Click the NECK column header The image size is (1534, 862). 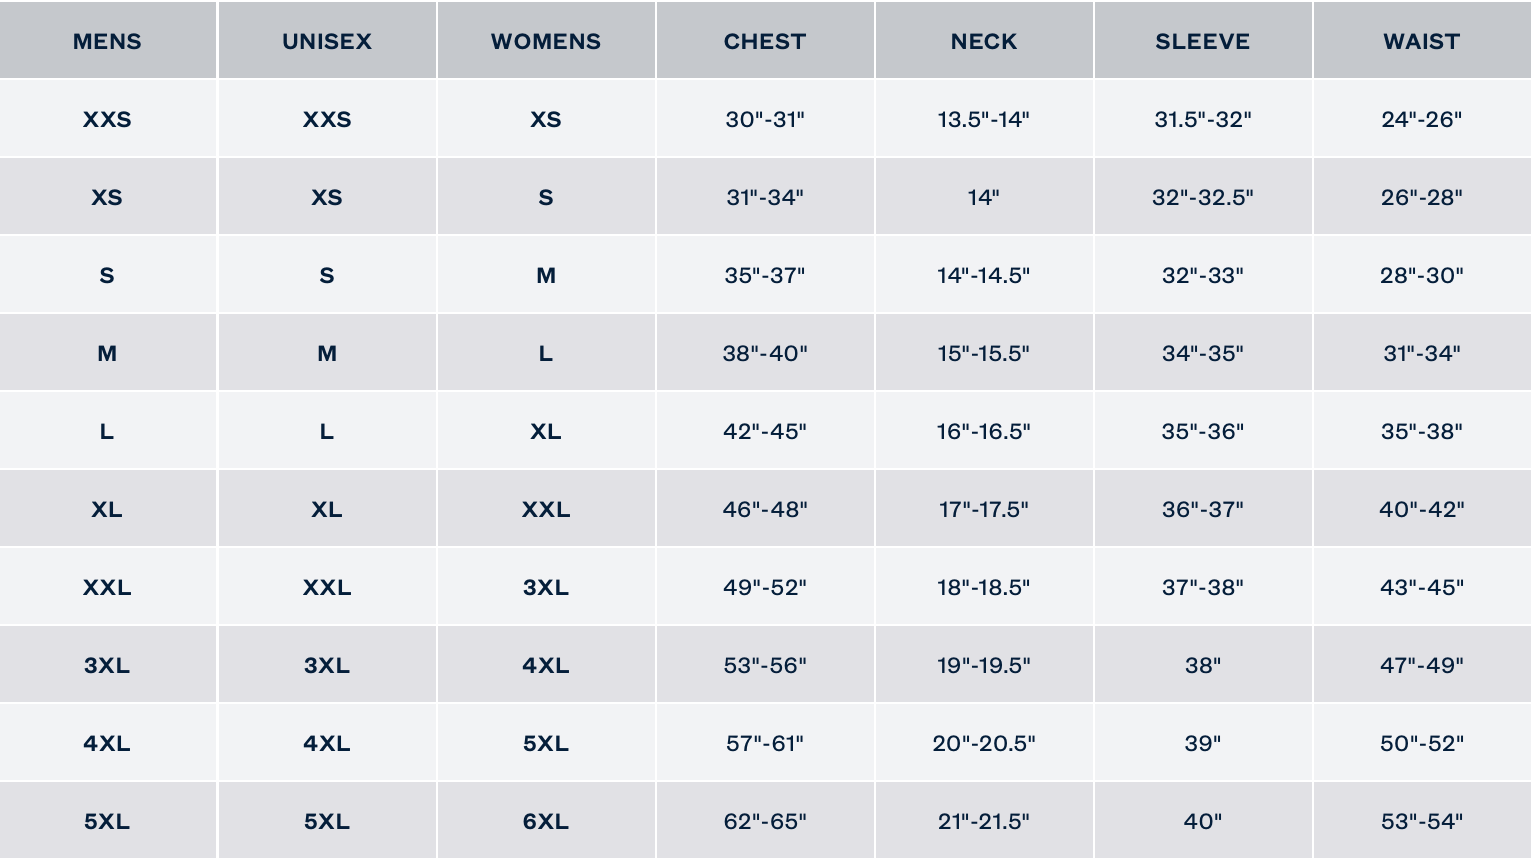point(984,41)
